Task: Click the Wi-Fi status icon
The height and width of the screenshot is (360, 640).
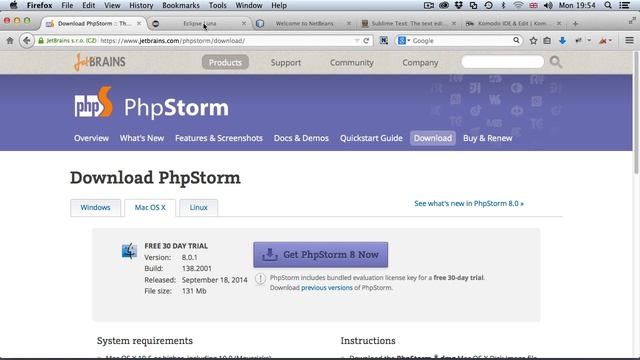Action: pyautogui.click(x=518, y=5)
